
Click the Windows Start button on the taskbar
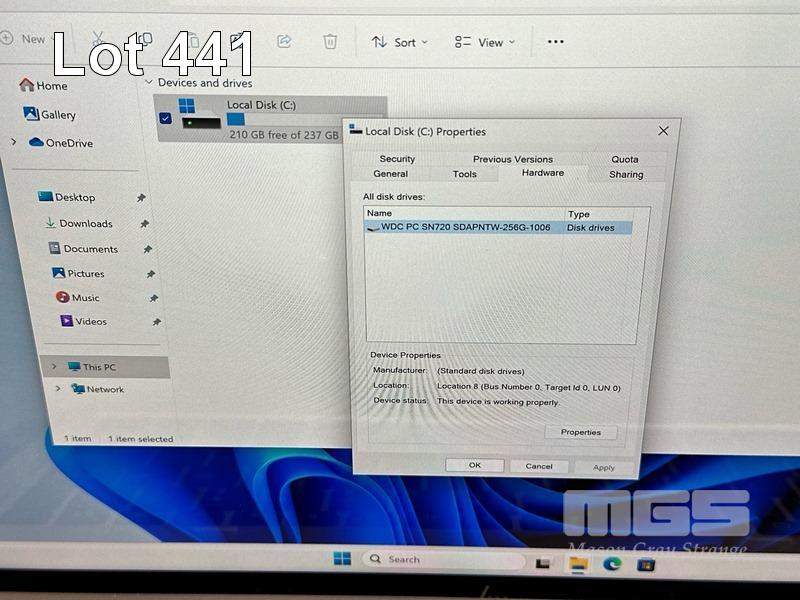pos(342,559)
